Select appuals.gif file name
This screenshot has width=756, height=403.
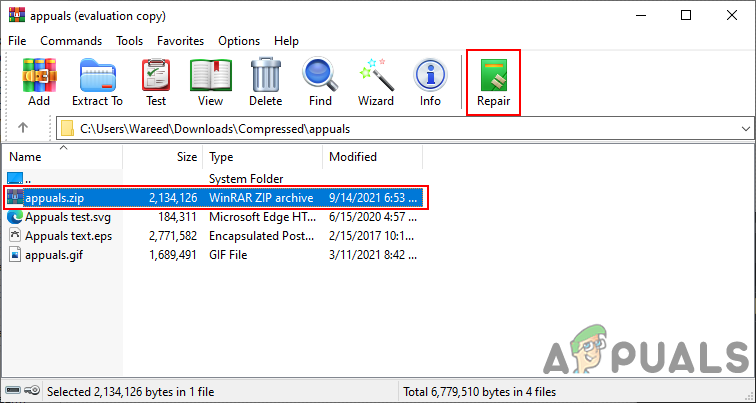[54, 255]
